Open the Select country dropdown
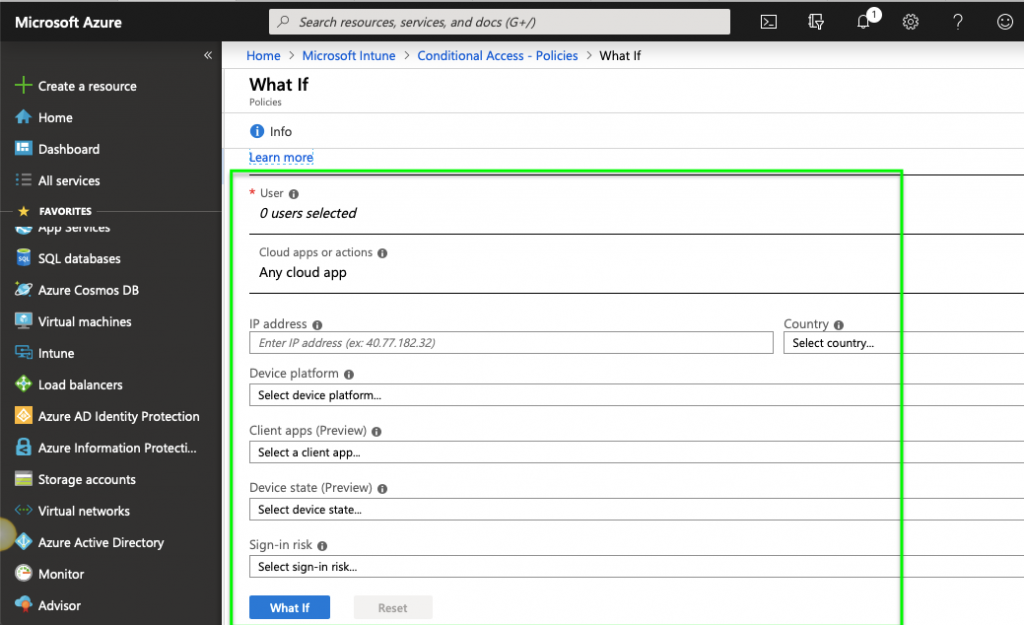 [x=904, y=343]
